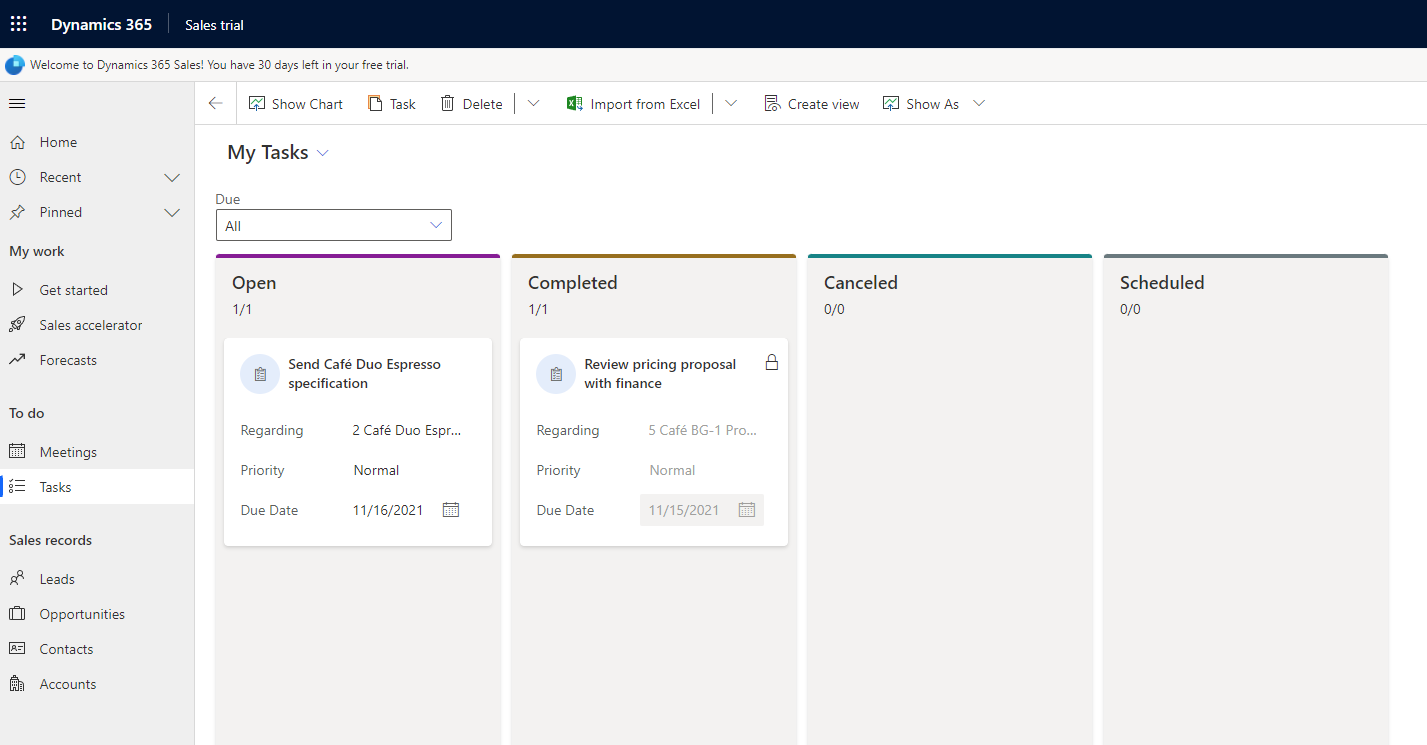Screen dimensions: 1427x745
Task: Open Review pricing proposal with finance task
Action: coord(660,374)
